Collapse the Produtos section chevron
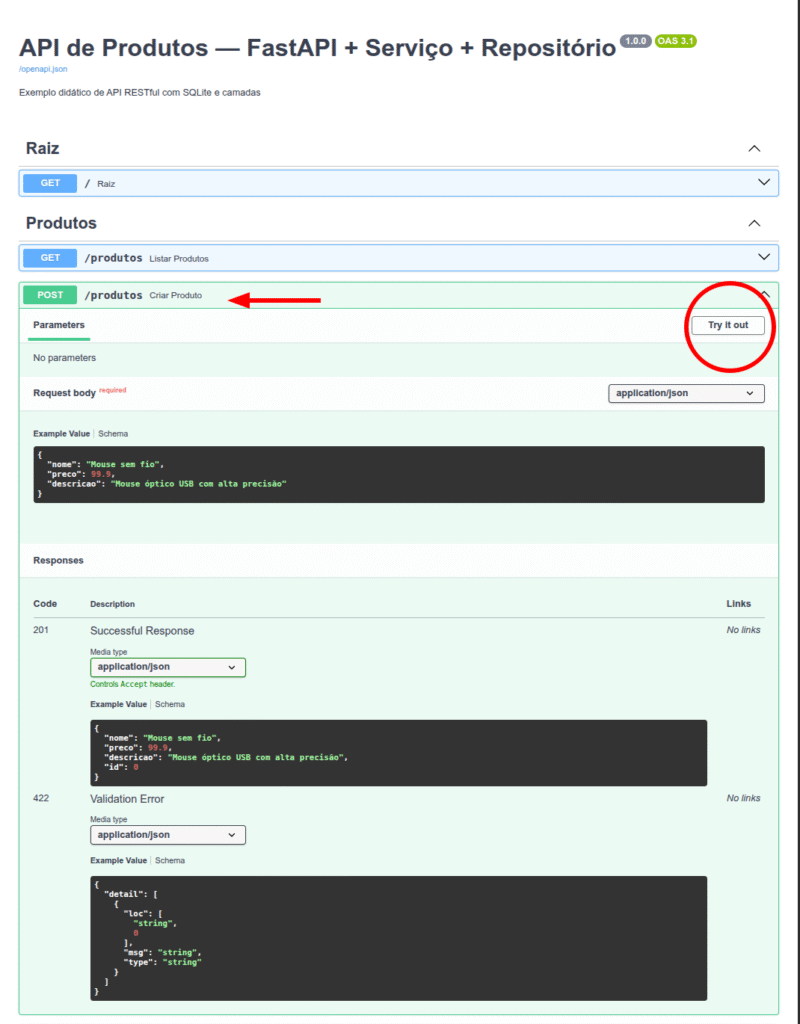The height and width of the screenshot is (1024, 800). pyautogui.click(x=755, y=223)
